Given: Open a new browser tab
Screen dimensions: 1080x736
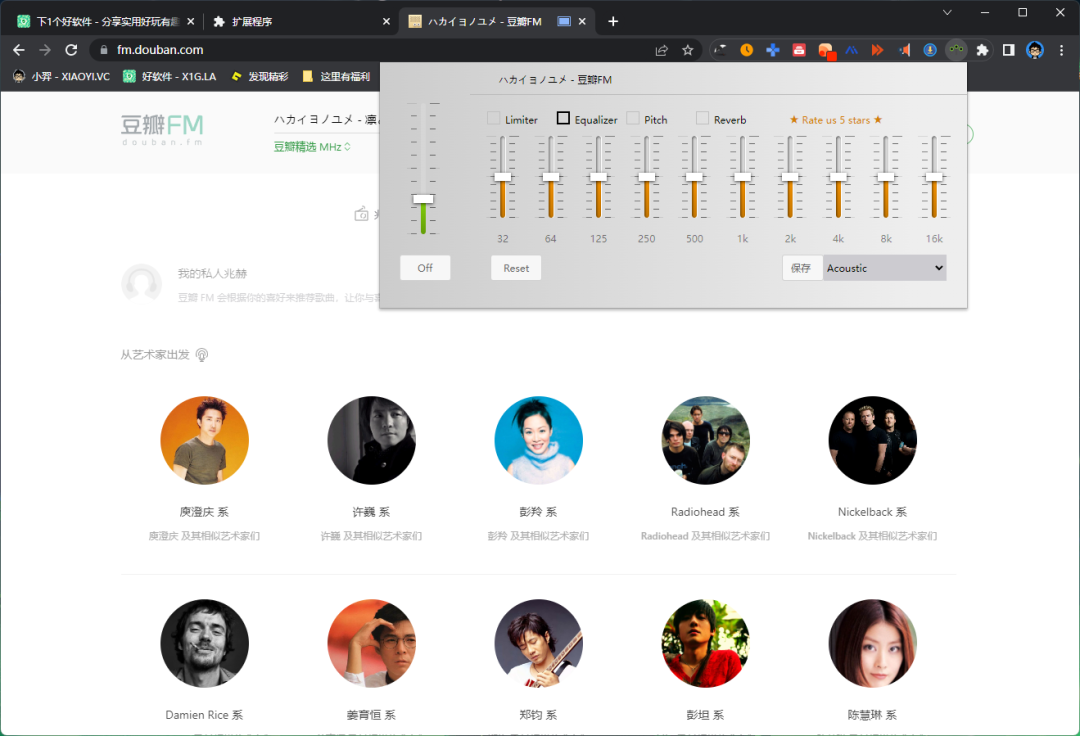Looking at the screenshot, I should (x=613, y=21).
